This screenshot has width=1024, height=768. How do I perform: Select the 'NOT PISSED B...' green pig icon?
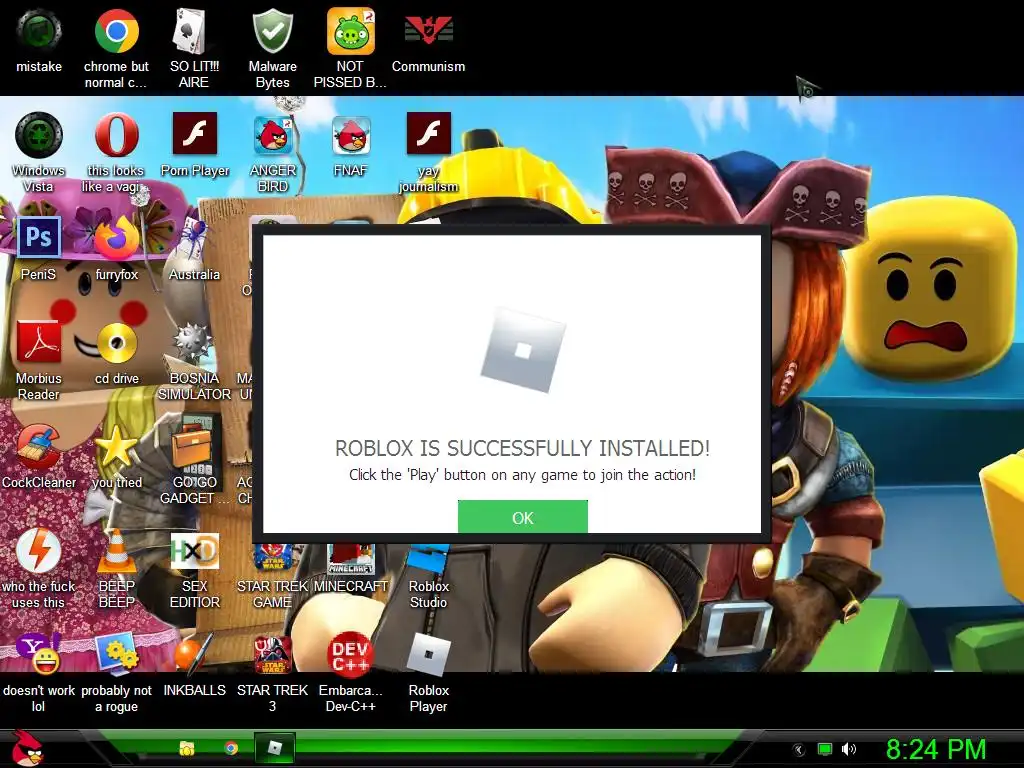pos(350,49)
